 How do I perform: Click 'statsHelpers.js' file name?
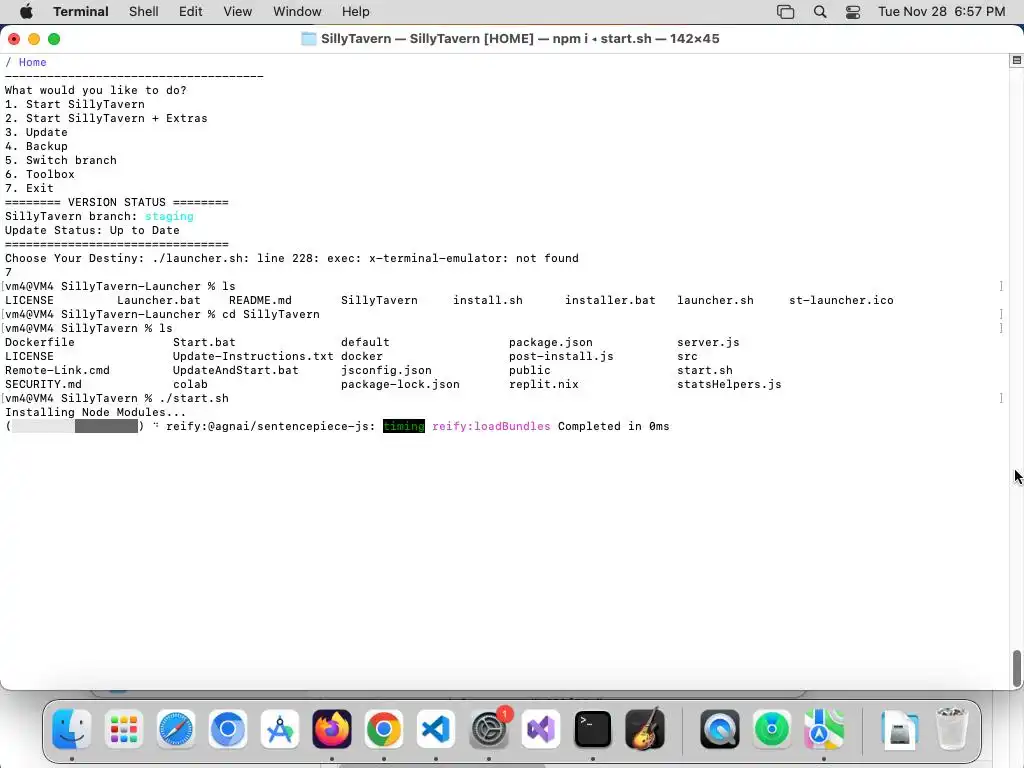tap(729, 385)
